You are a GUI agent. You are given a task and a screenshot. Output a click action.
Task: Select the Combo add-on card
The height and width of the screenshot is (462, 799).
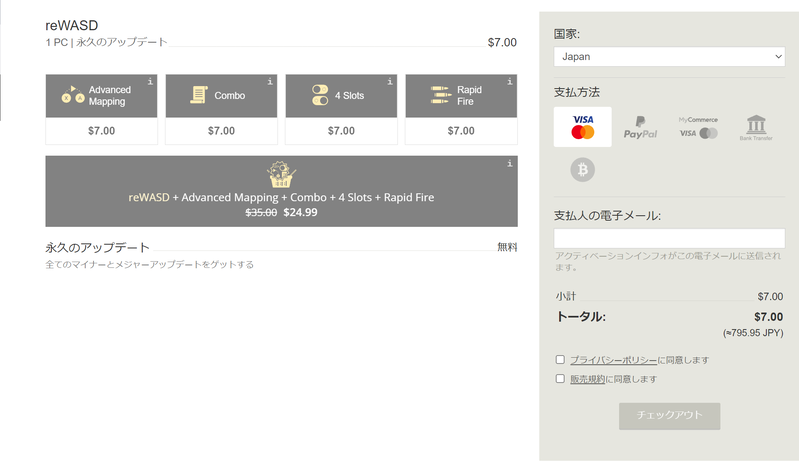221,109
